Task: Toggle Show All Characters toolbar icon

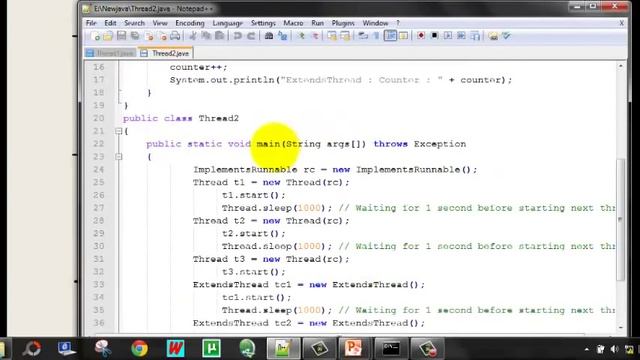Action: [x=376, y=36]
